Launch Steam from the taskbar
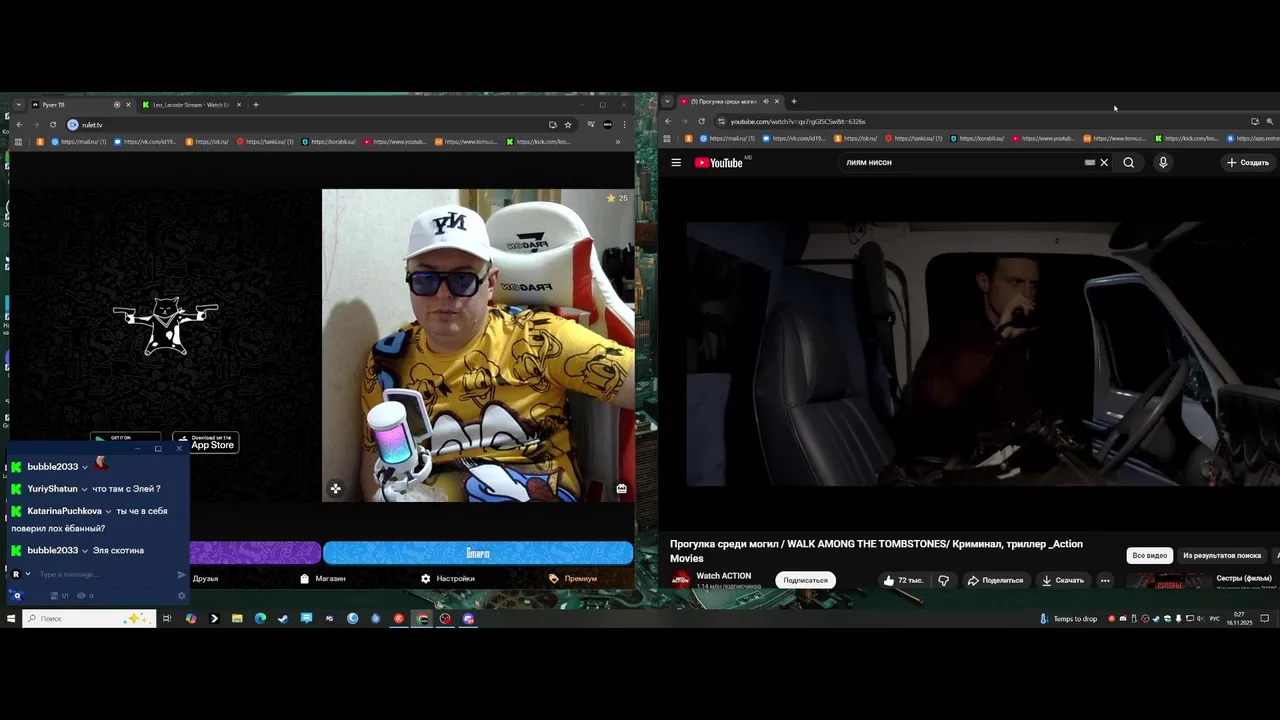Screen dimensions: 1280x720 (x=283, y=619)
